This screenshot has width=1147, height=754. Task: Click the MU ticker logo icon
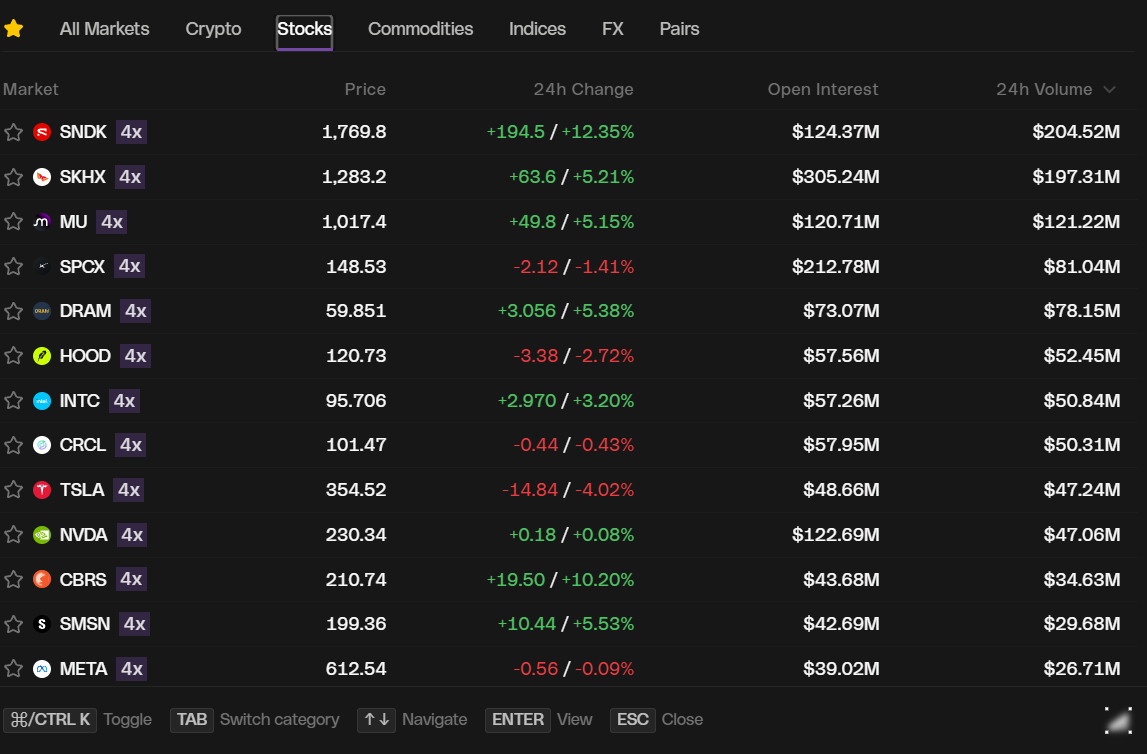click(x=42, y=222)
